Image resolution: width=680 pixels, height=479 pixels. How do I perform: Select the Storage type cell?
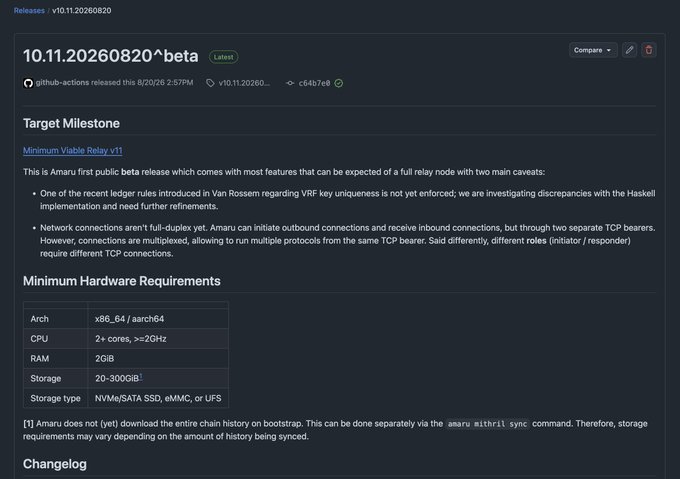point(56,398)
